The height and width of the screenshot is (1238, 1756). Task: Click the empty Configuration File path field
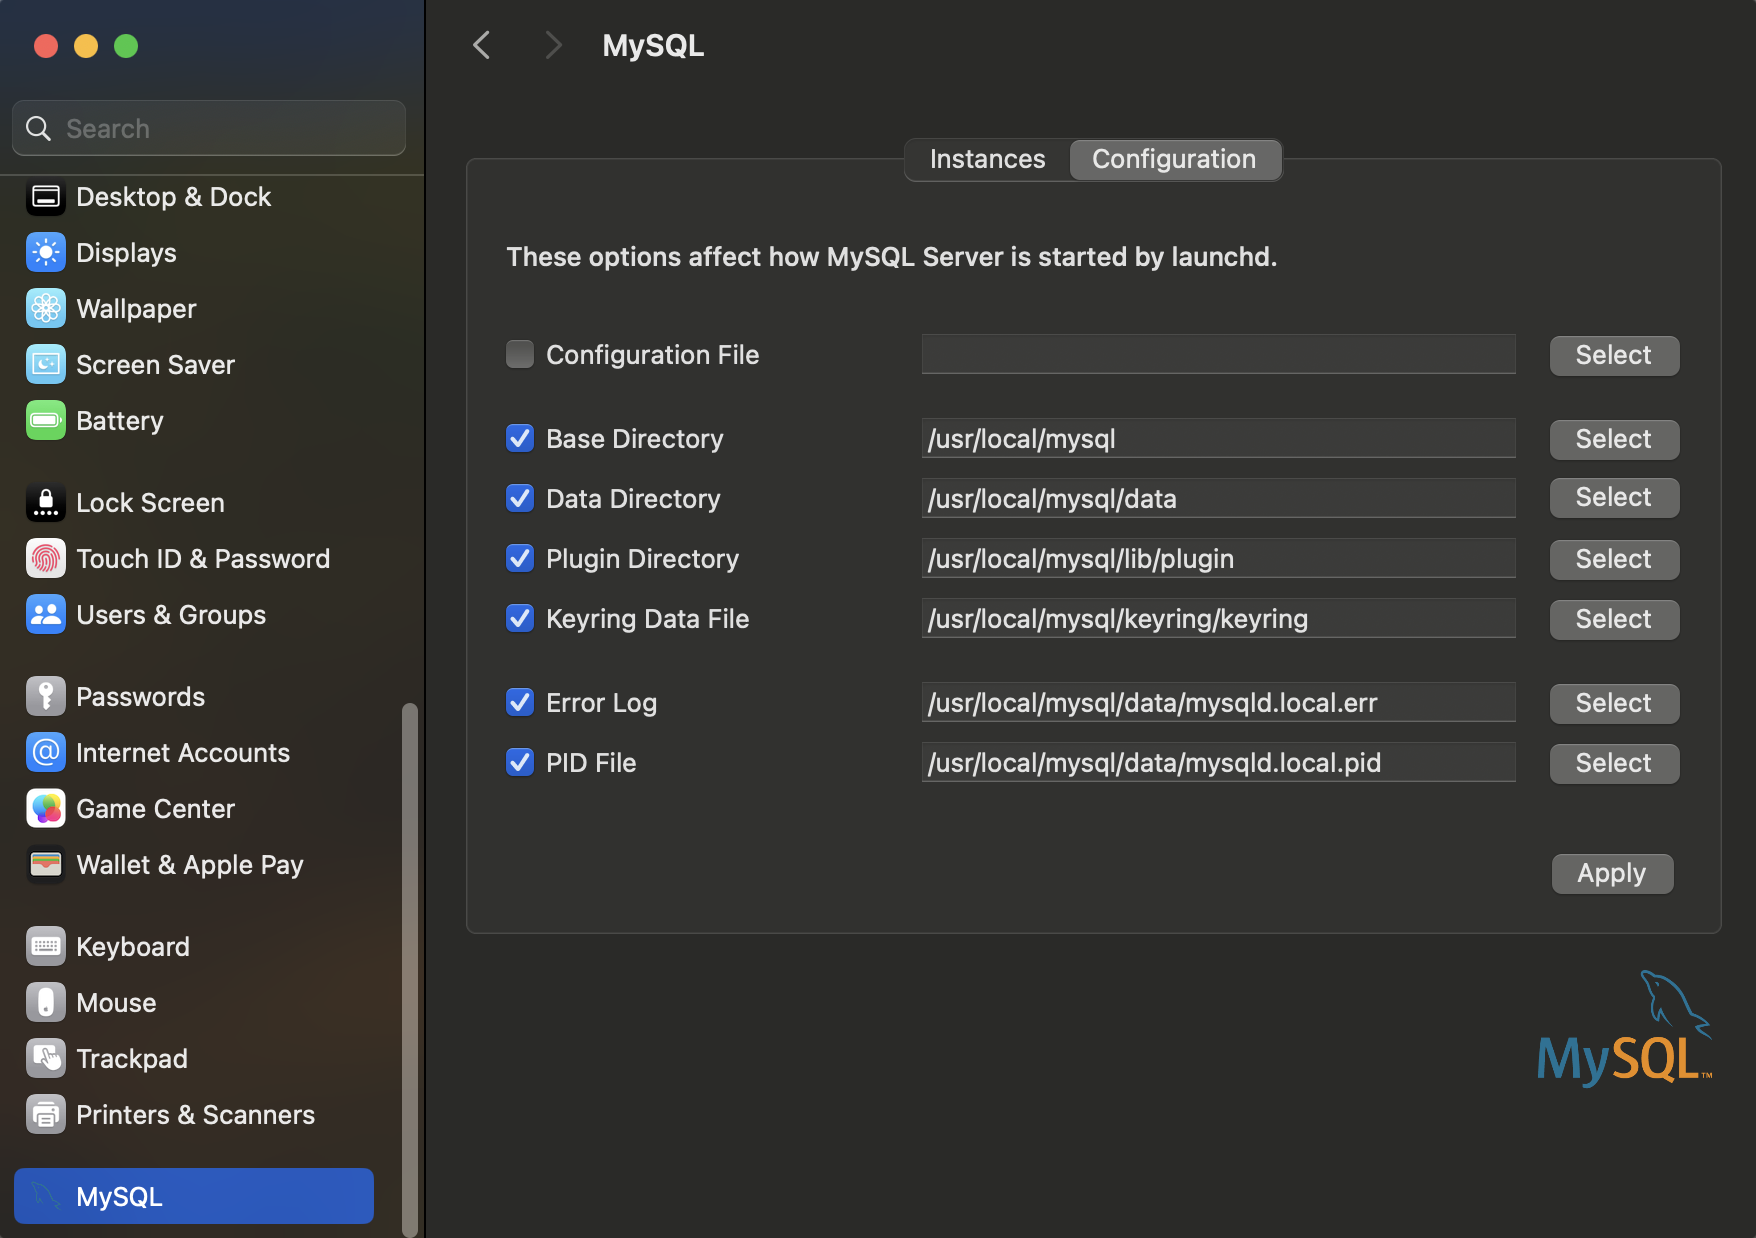[1218, 354]
